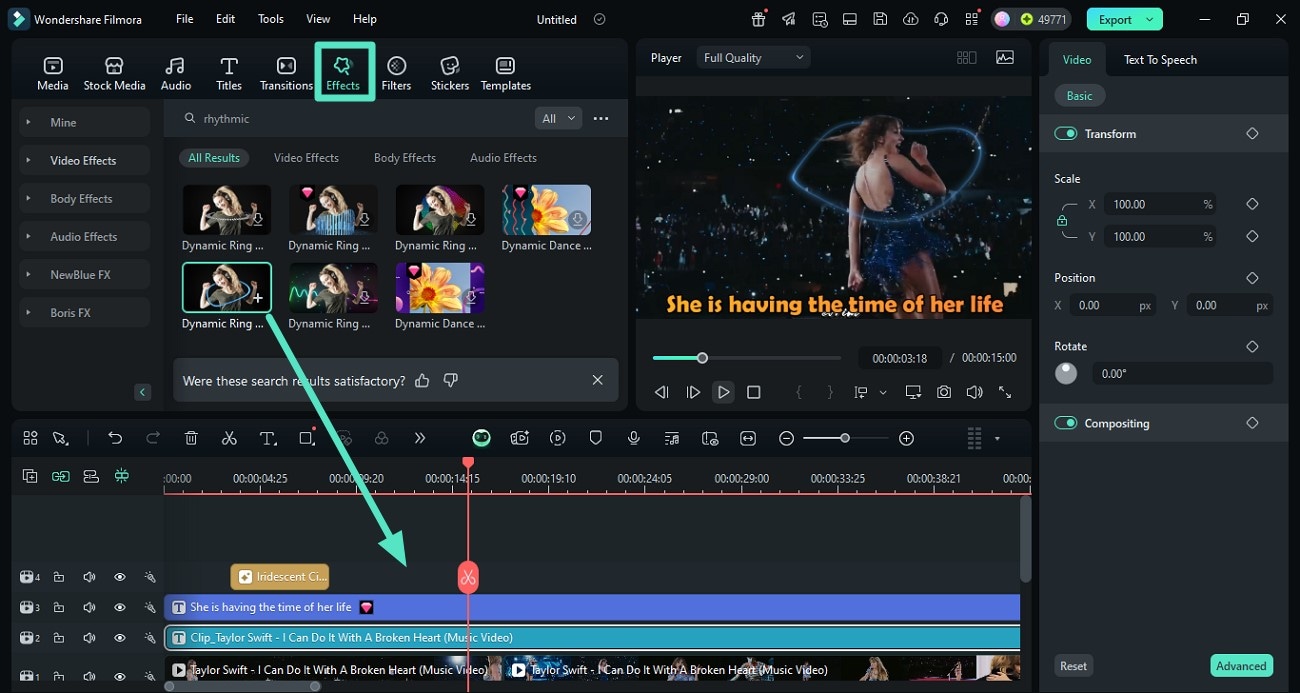
Task: Open the Export dropdown arrow
Action: pos(1150,19)
